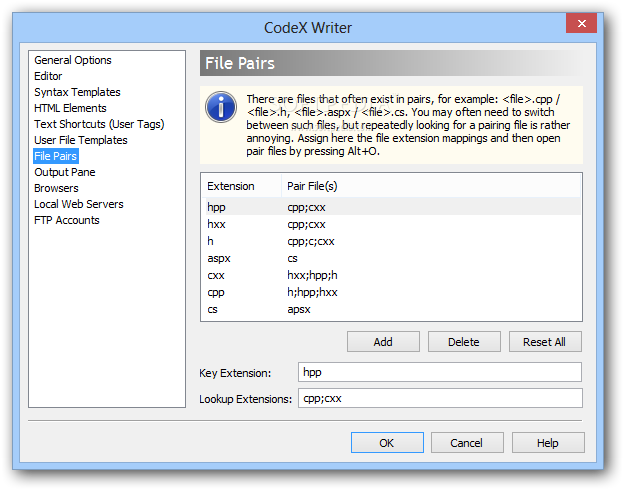Select Local Web Servers category
Image resolution: width=624 pixels, height=490 pixels.
pos(79,204)
